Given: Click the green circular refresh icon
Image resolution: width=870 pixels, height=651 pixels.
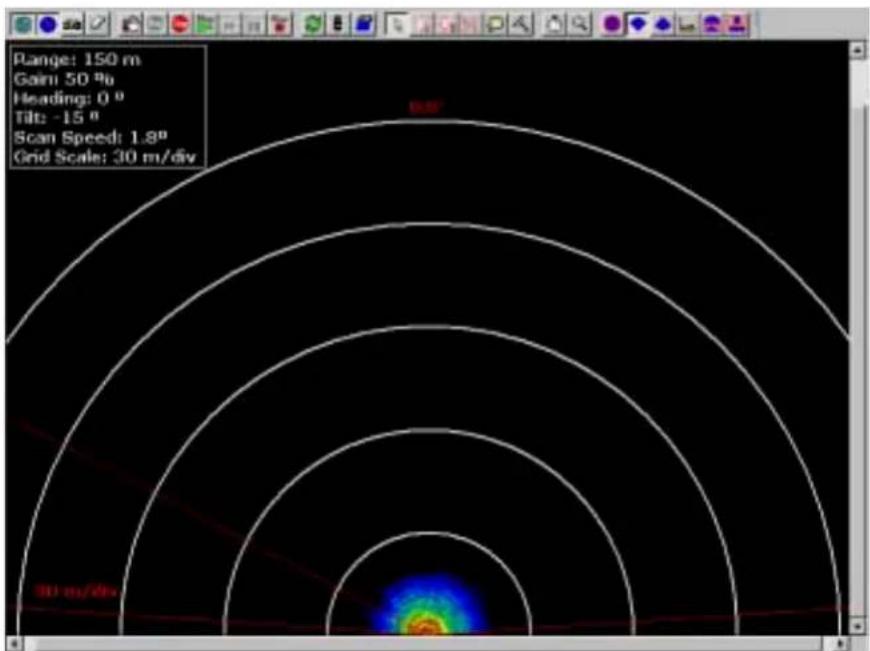Looking at the screenshot, I should (x=313, y=24).
